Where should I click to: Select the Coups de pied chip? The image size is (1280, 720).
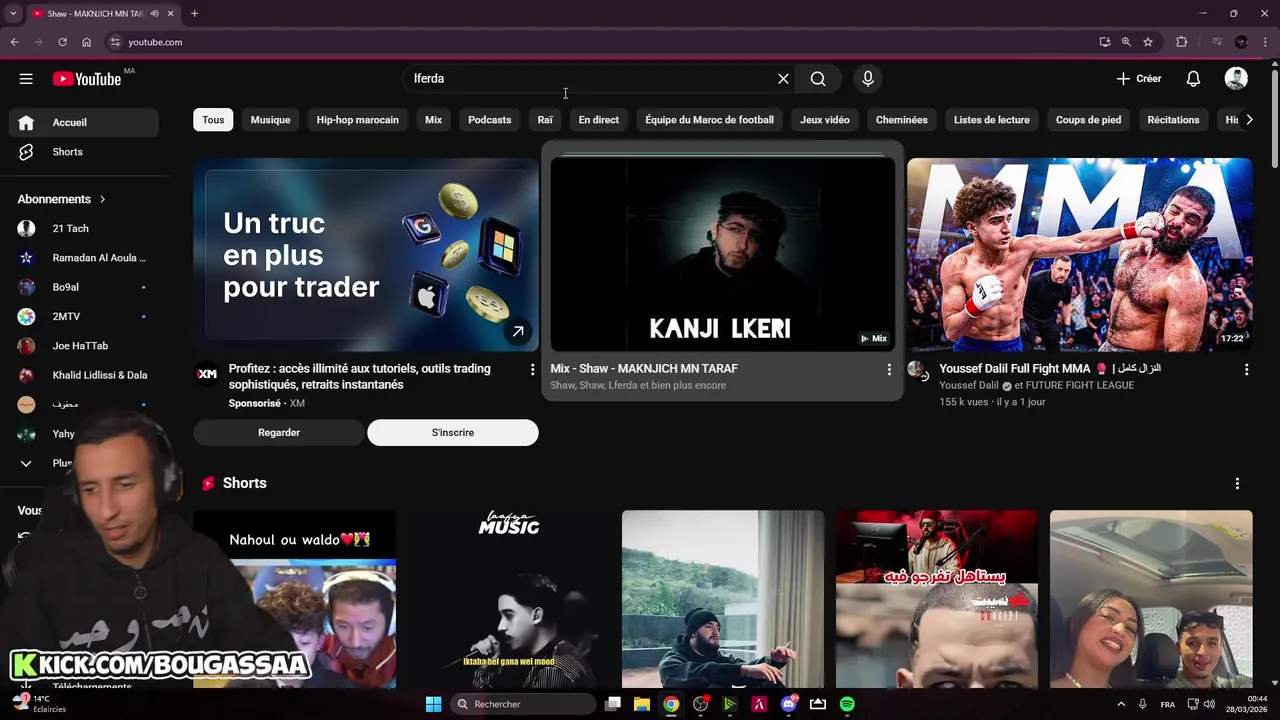pyautogui.click(x=1088, y=120)
